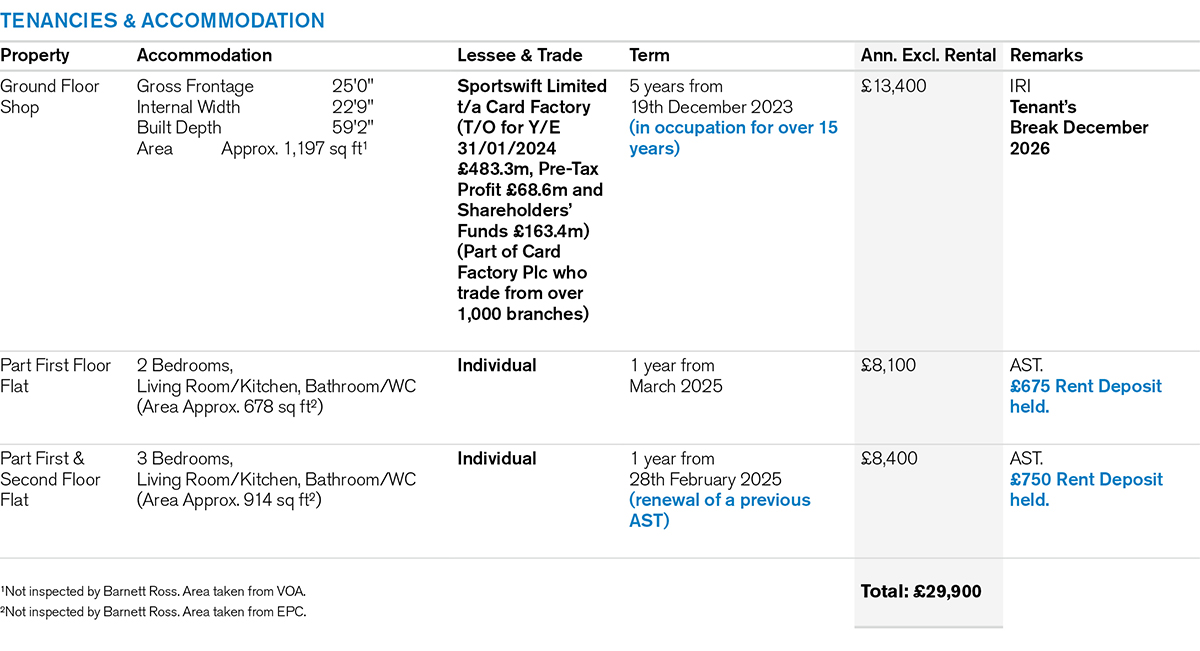The width and height of the screenshot is (1200, 651).
Task: Select the Total: £29,900 figure
Action: (x=921, y=592)
